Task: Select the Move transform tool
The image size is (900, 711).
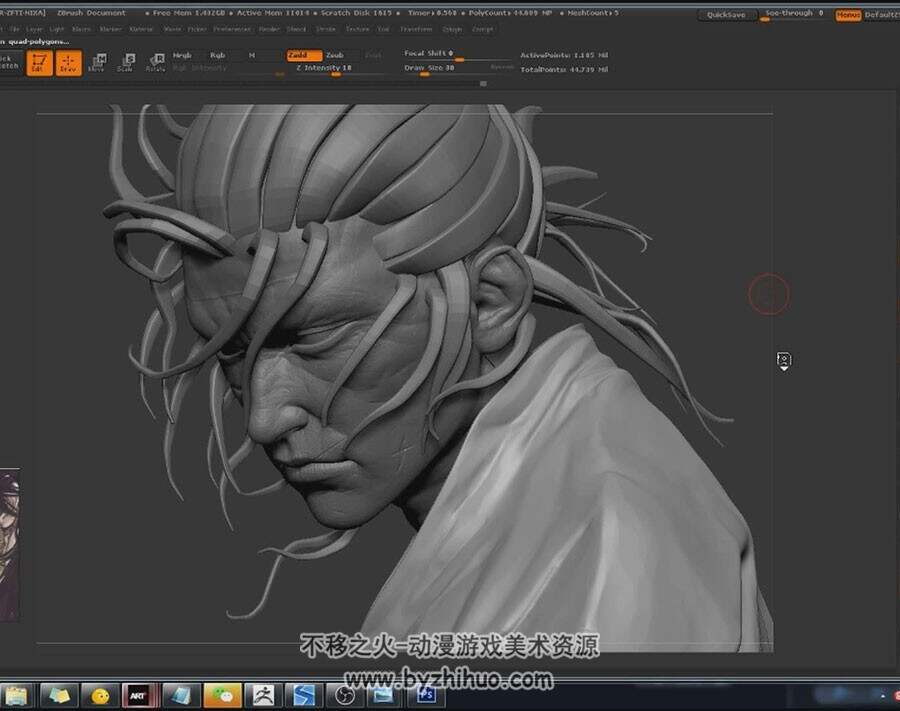Action: coord(97,63)
